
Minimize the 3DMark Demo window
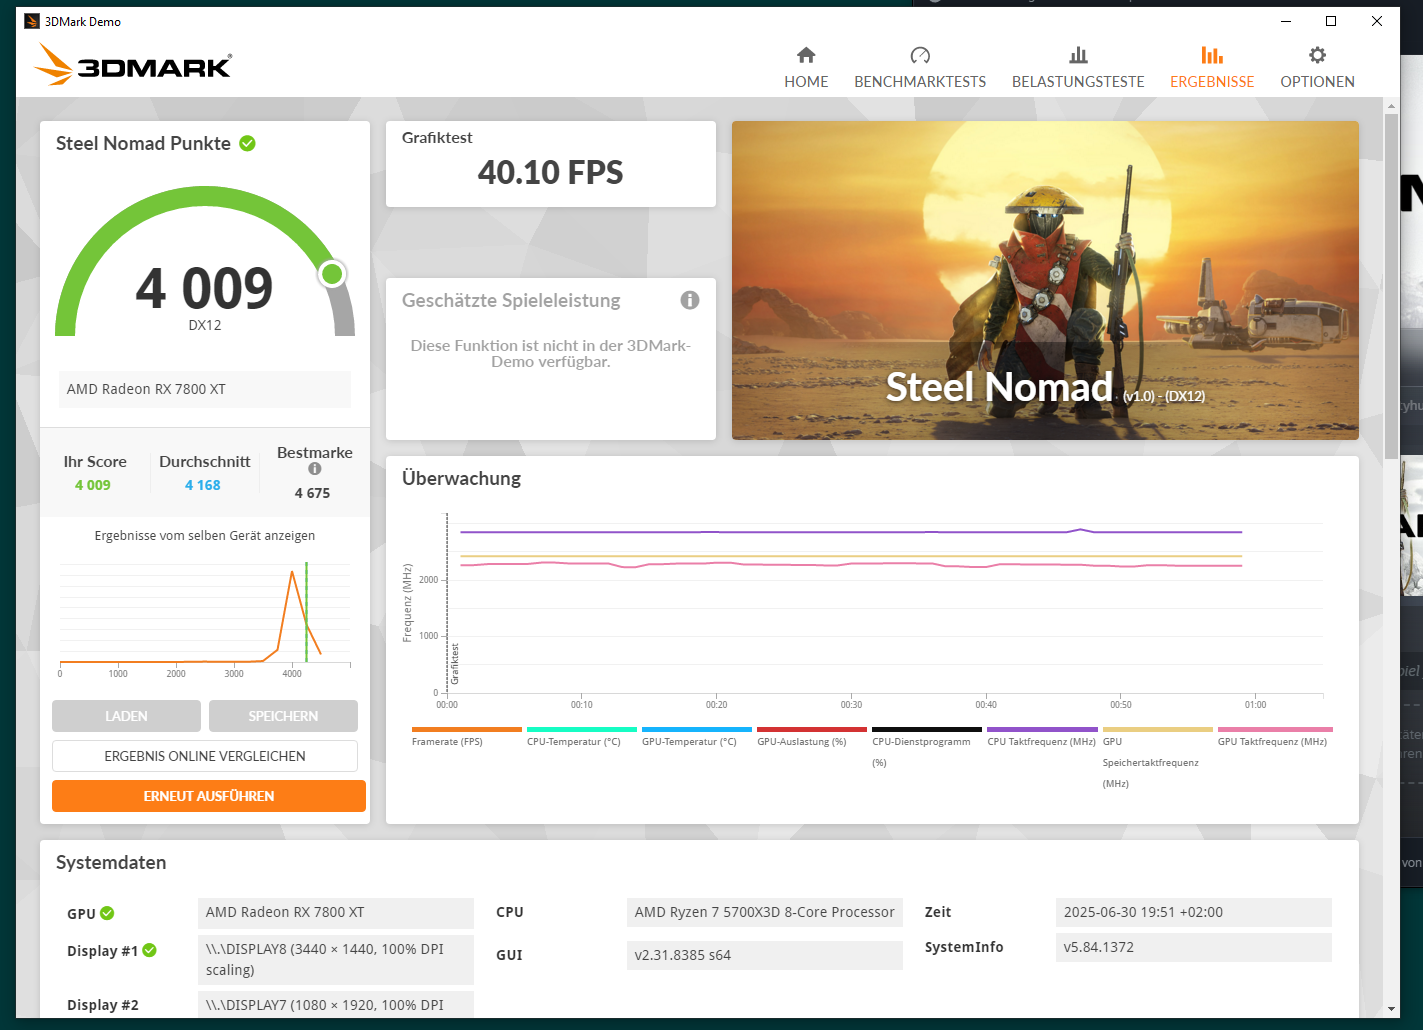pyautogui.click(x=1286, y=21)
